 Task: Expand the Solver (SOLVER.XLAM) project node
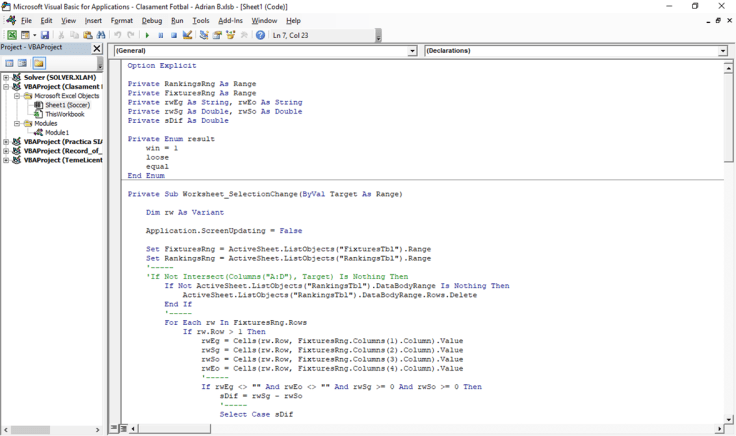pyautogui.click(x=6, y=77)
